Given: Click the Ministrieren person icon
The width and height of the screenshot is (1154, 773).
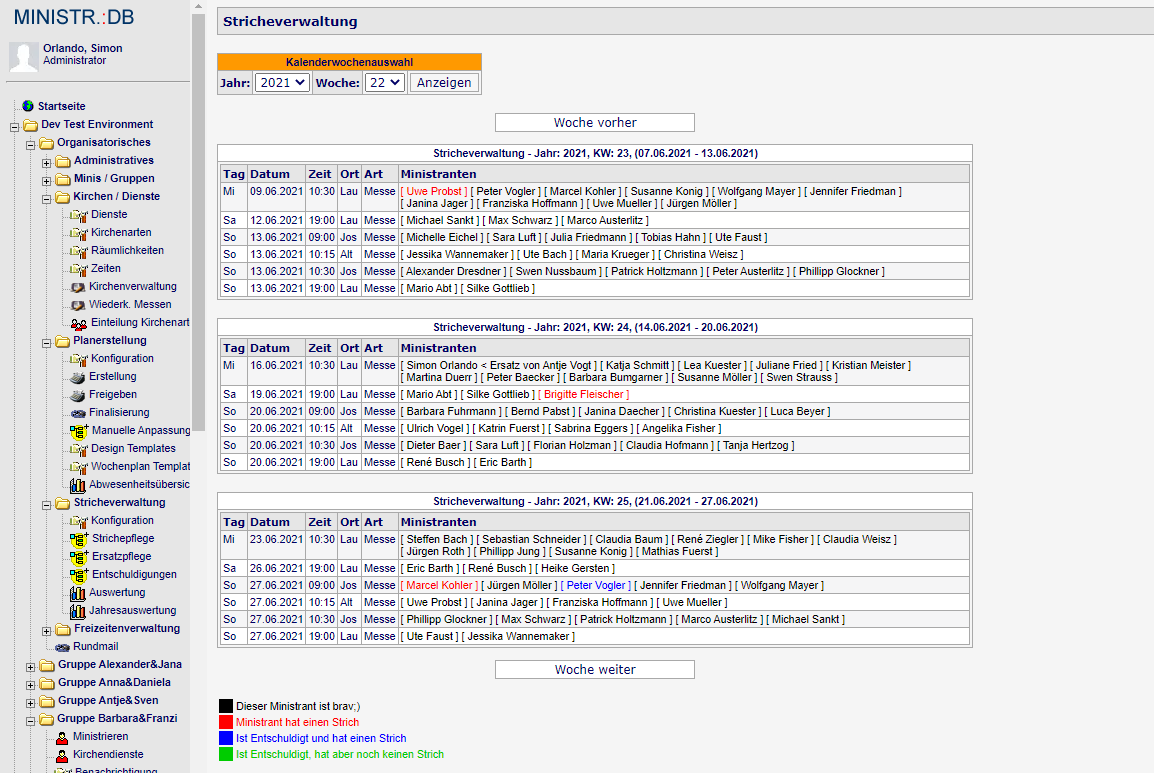Looking at the screenshot, I should (x=62, y=737).
